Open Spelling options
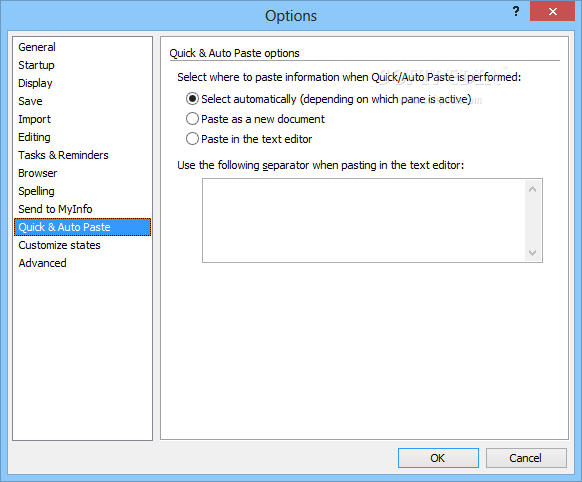Screen dimensions: 582x482 click(x=36, y=191)
